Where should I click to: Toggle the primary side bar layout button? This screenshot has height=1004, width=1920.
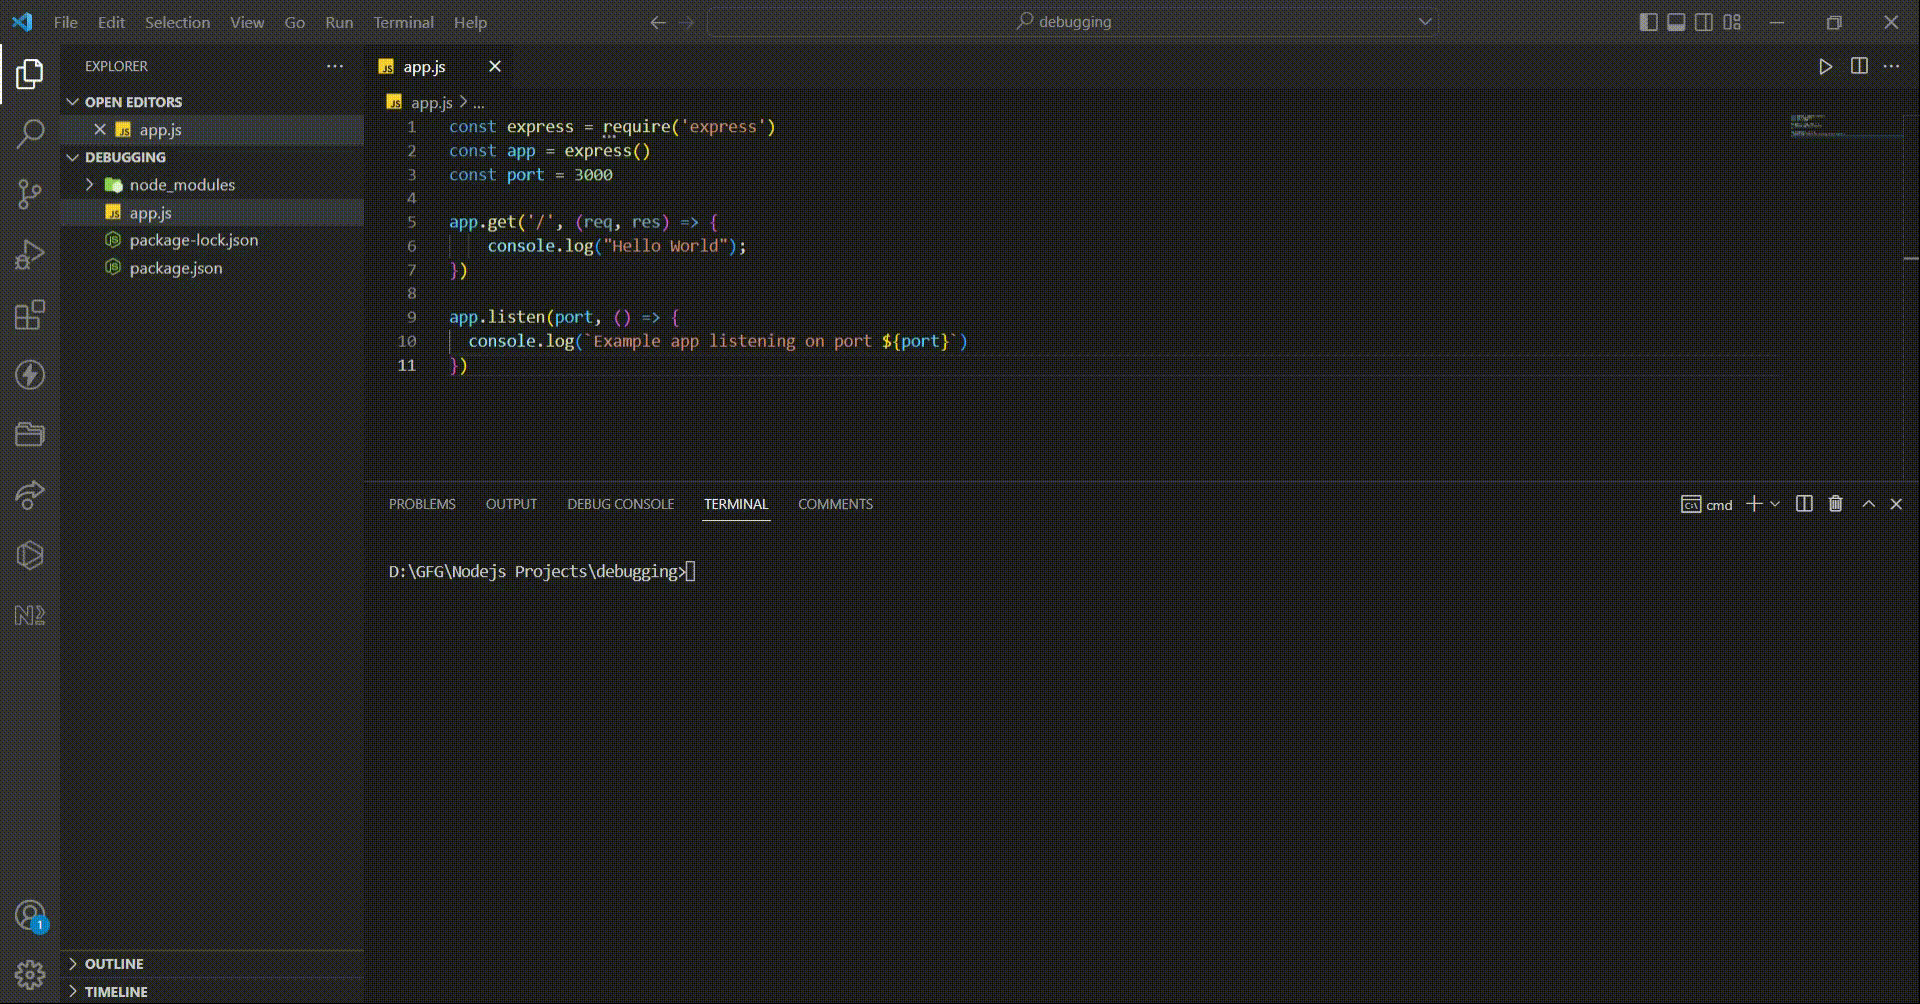(1648, 22)
